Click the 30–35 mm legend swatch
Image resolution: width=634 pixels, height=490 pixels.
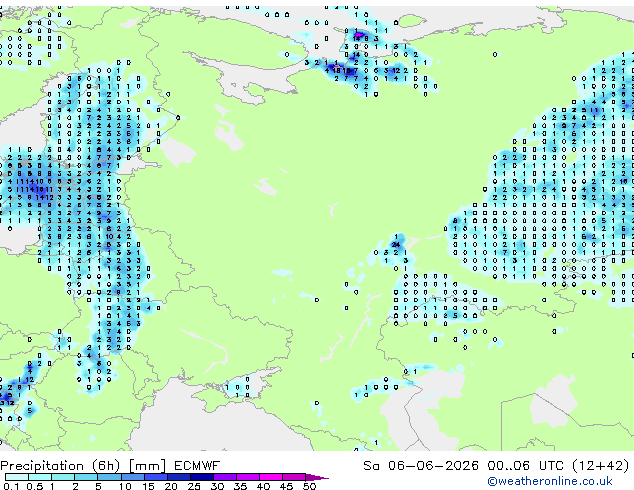pos(224,477)
